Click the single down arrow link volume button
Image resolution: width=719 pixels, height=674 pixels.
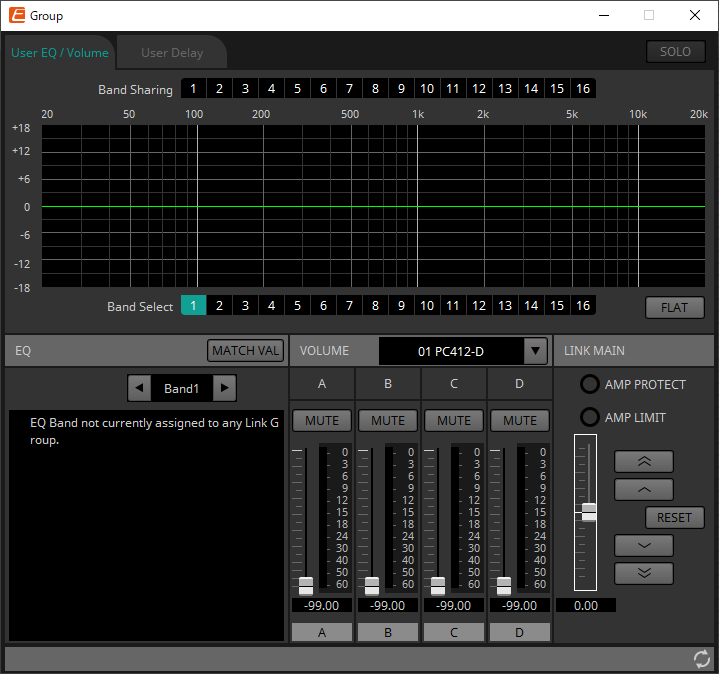tap(644, 546)
